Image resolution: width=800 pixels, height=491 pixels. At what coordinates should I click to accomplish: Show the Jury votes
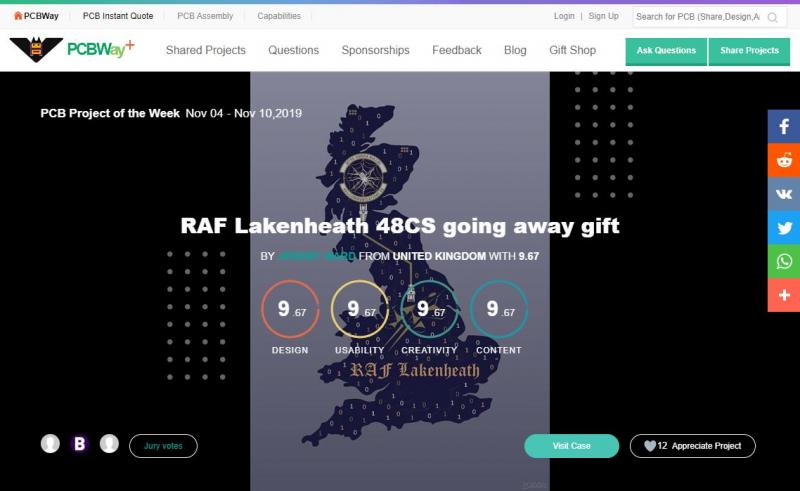(x=163, y=446)
